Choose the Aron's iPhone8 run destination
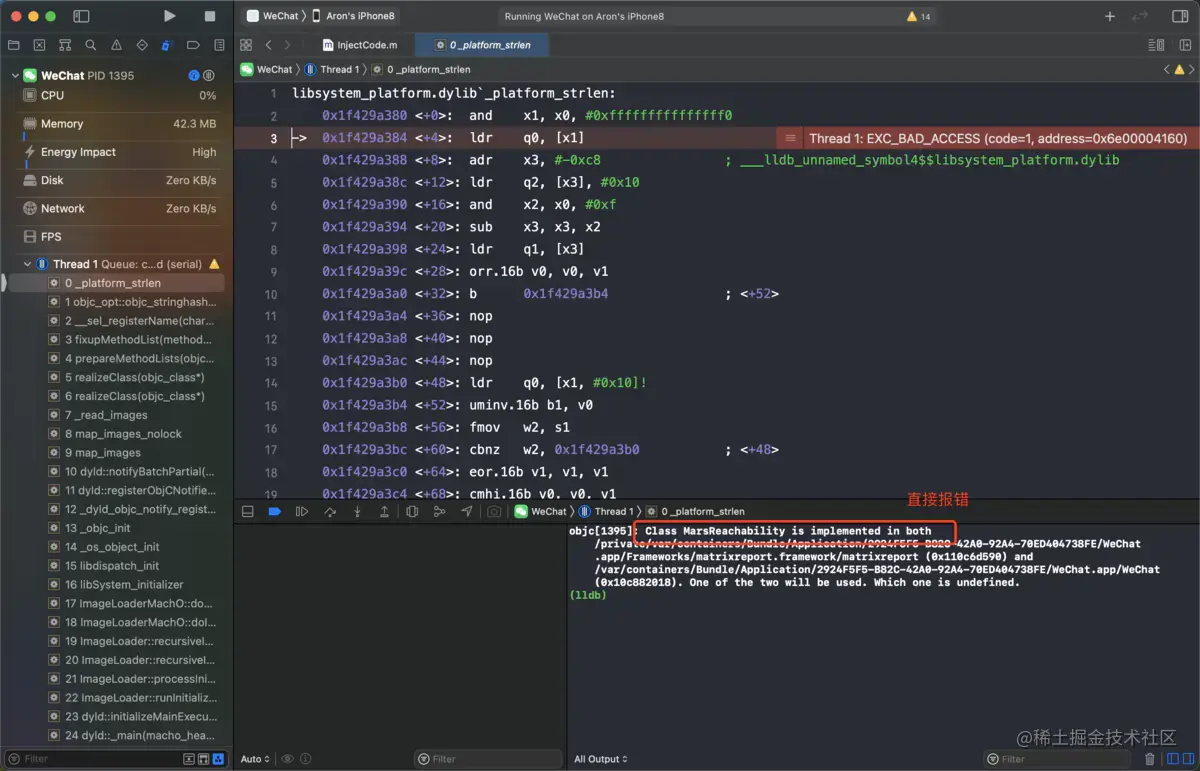This screenshot has width=1200, height=771. click(x=352, y=16)
